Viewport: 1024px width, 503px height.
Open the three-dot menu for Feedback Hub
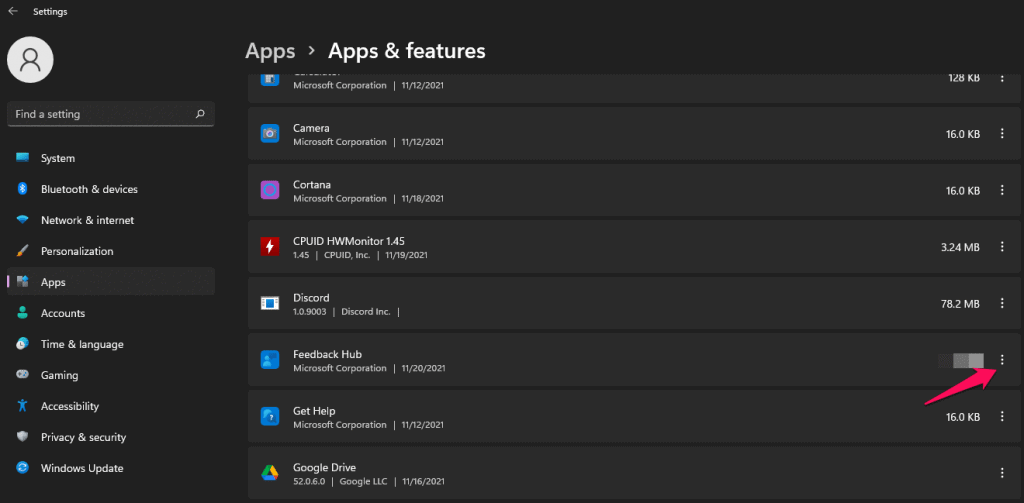[x=1002, y=360]
